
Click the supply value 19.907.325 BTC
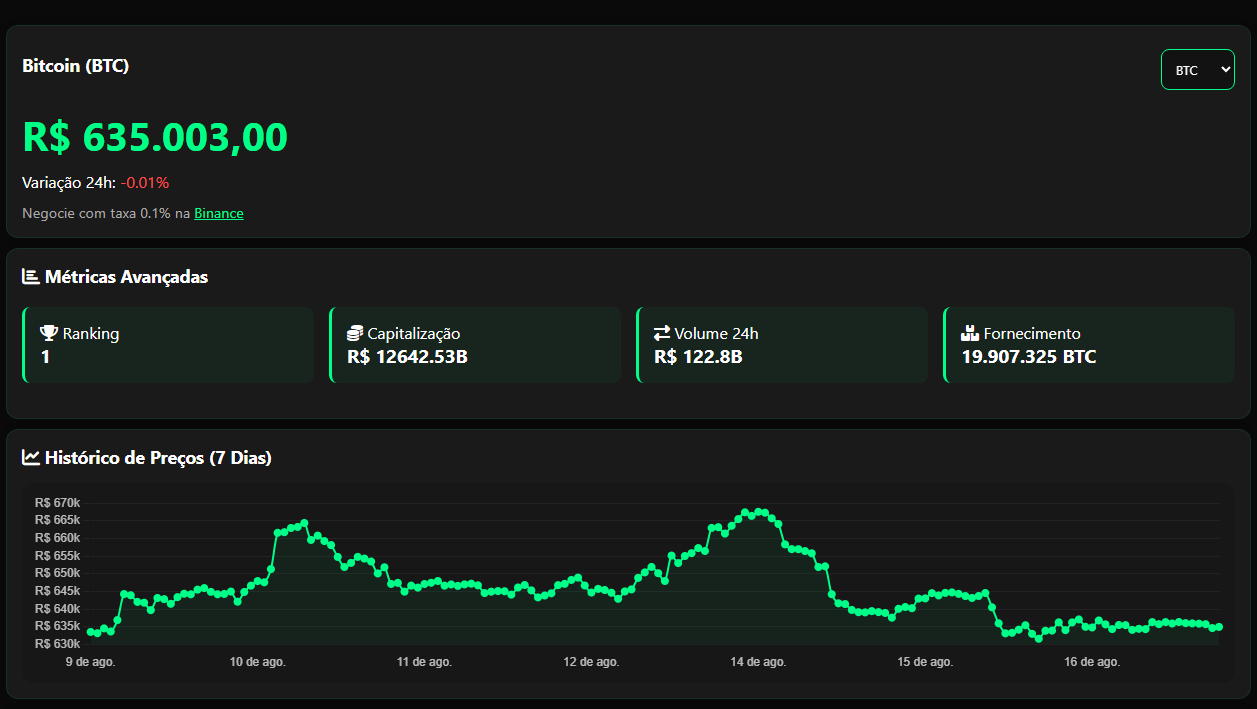pyautogui.click(x=1029, y=357)
